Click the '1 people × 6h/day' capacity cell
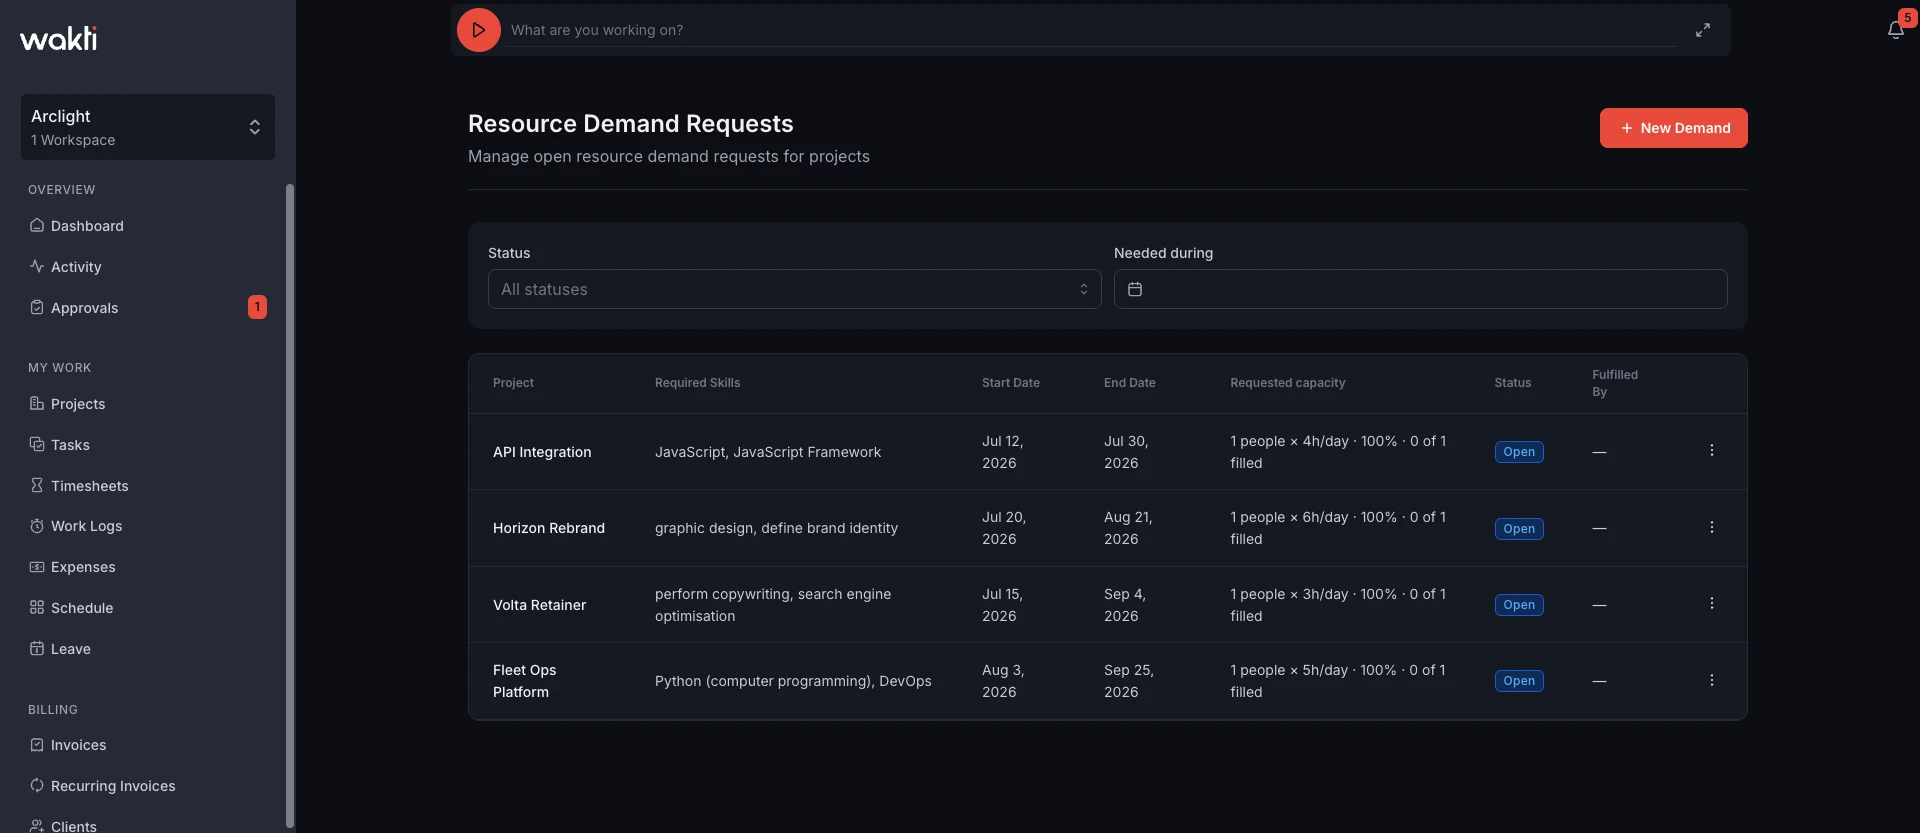 click(1338, 528)
